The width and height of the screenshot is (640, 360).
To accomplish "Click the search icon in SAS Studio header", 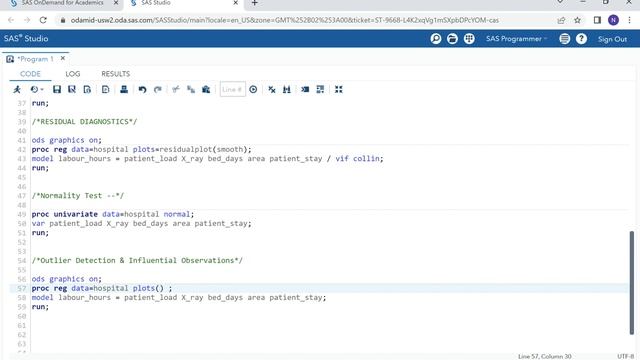I will click(436, 39).
